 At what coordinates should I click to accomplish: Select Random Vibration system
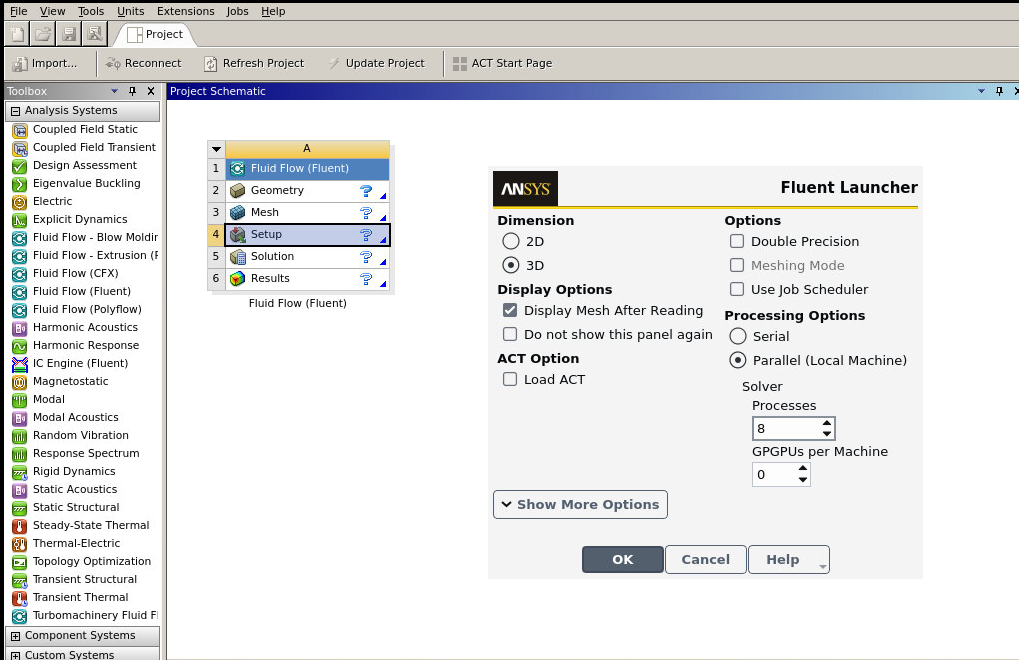pos(81,435)
